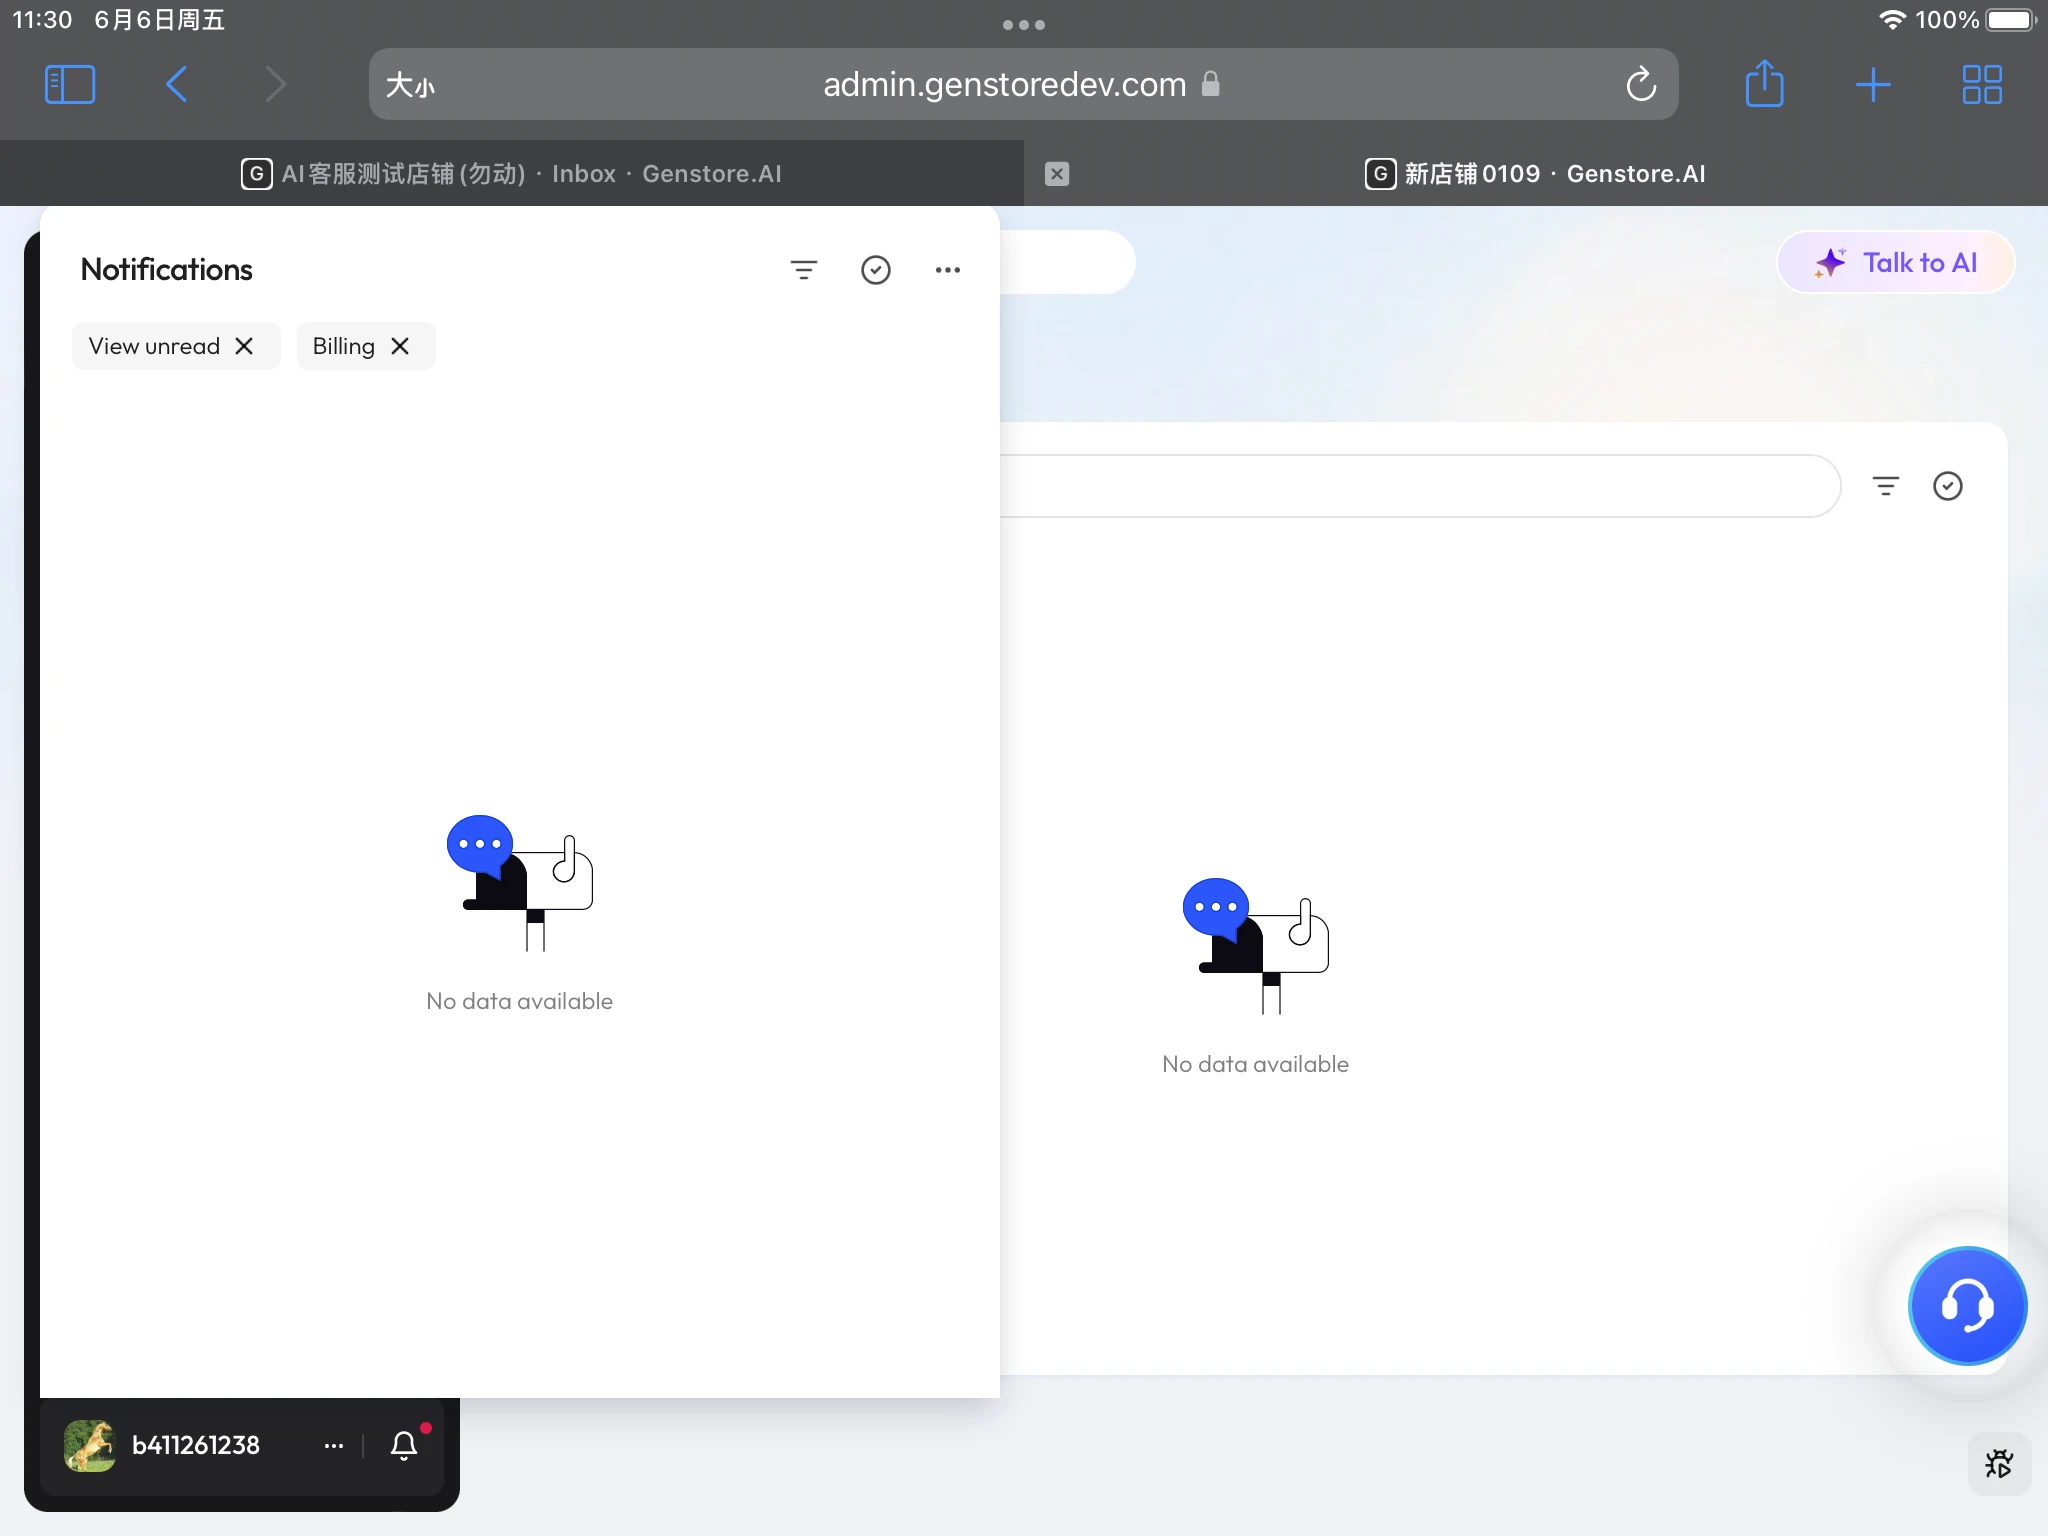The height and width of the screenshot is (1536, 2048).
Task: Select the b411261238 account name
Action: (196, 1446)
